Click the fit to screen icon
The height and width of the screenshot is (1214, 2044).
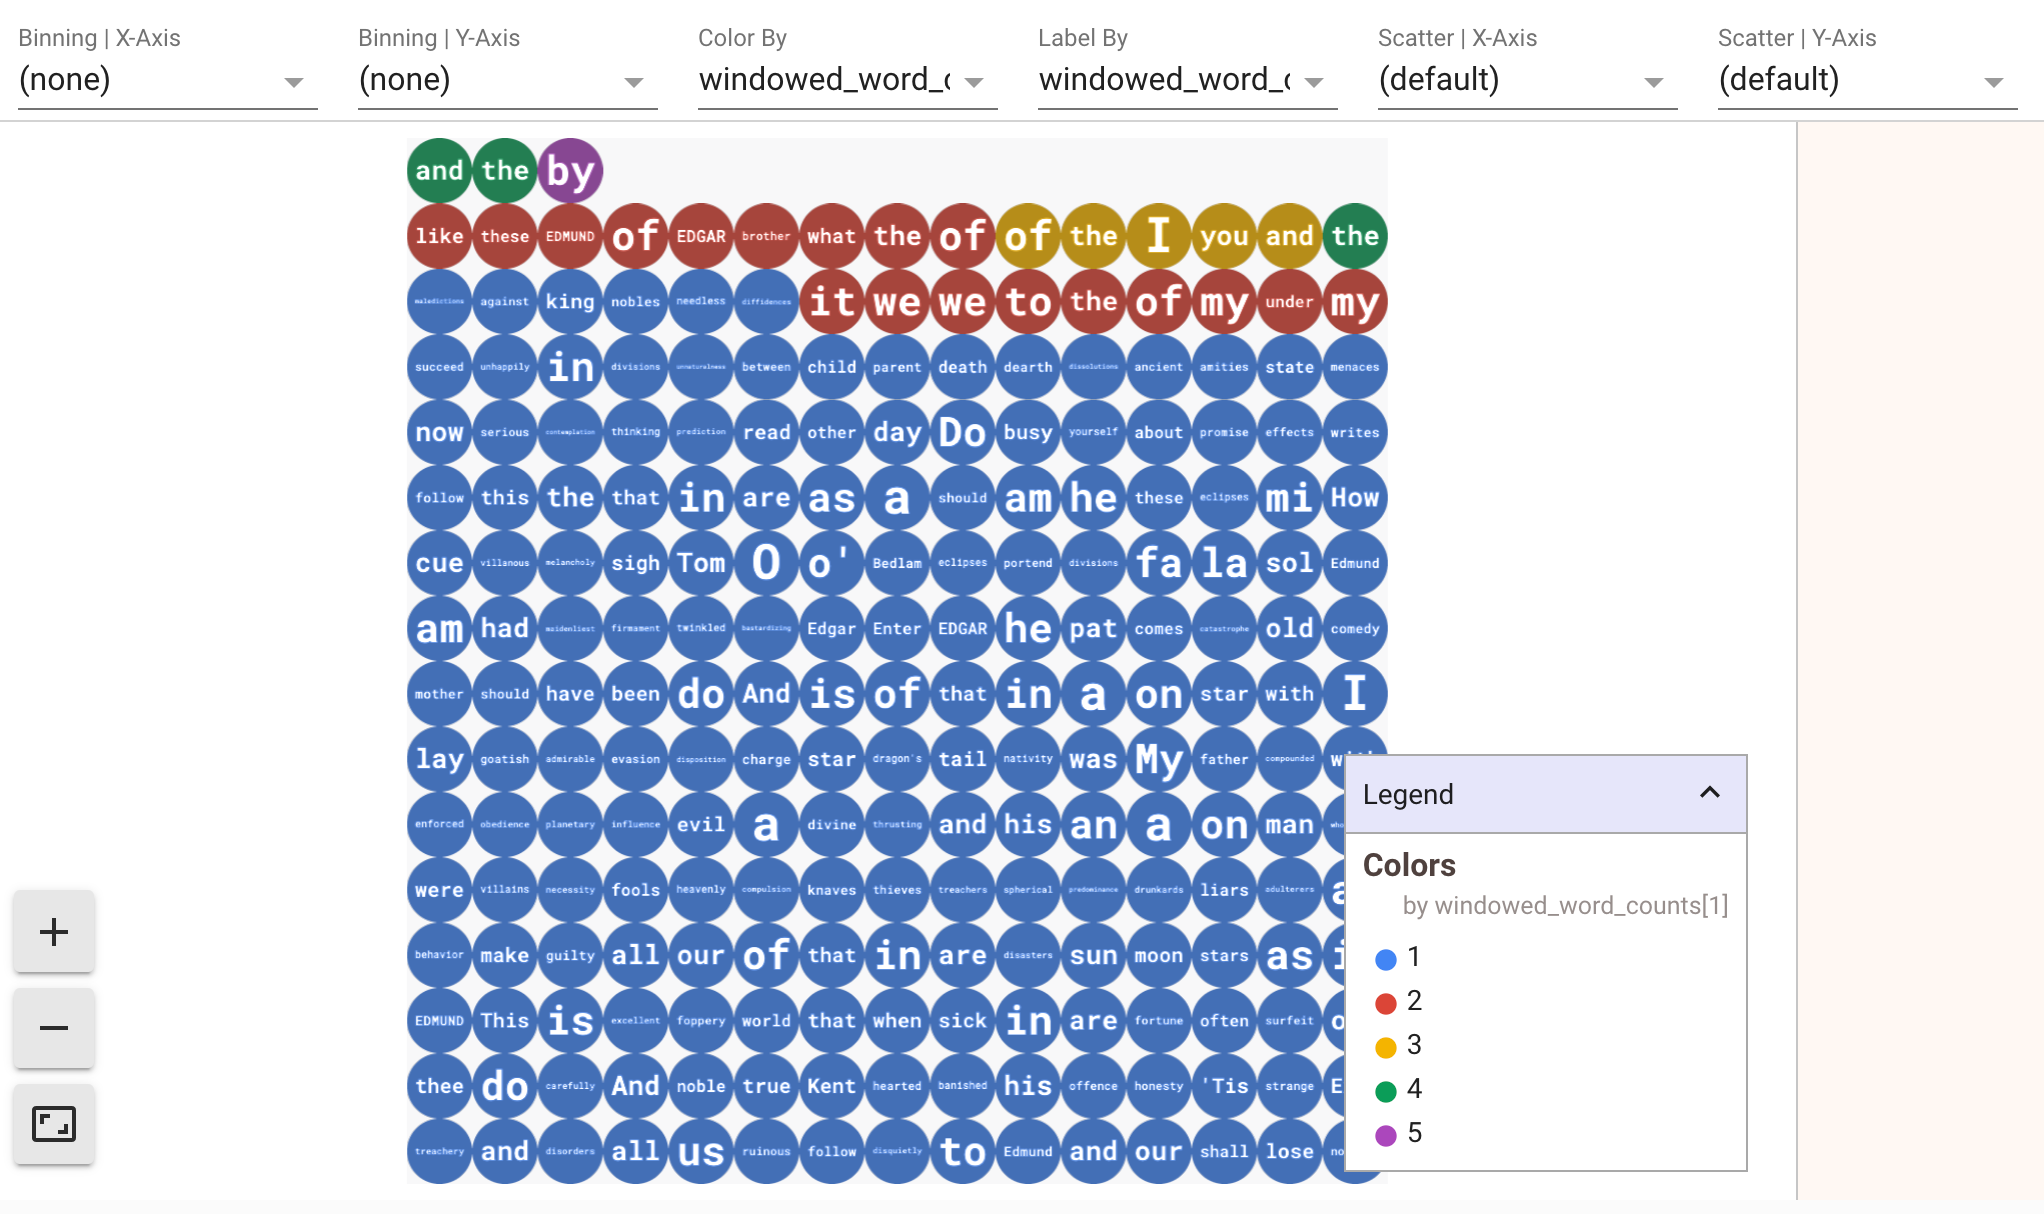tap(55, 1124)
